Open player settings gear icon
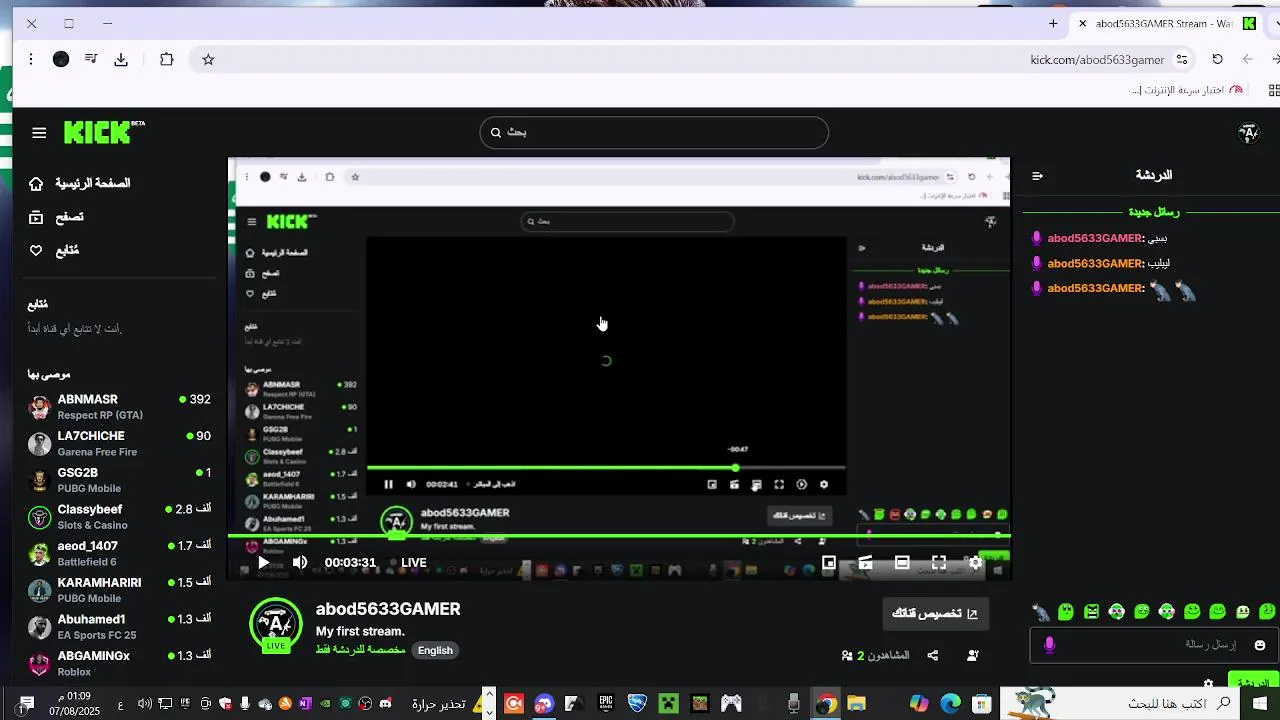Screen dimensions: 1280x720 (976, 563)
